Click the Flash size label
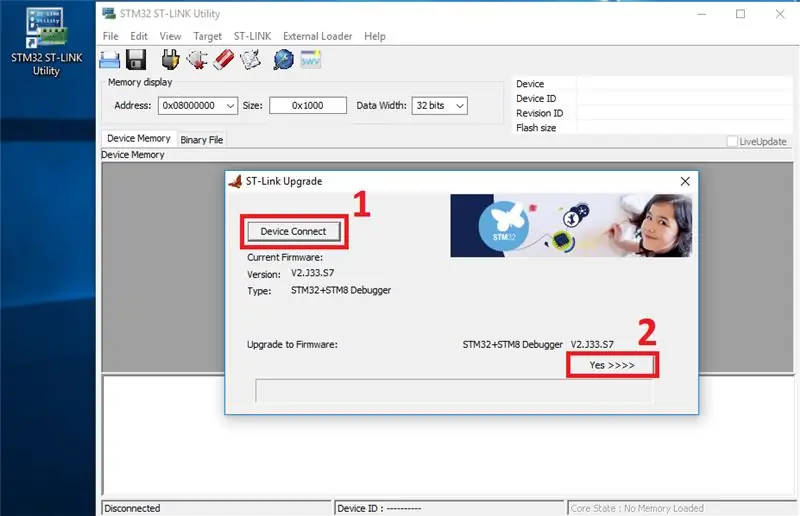The image size is (800, 516). pos(536,128)
